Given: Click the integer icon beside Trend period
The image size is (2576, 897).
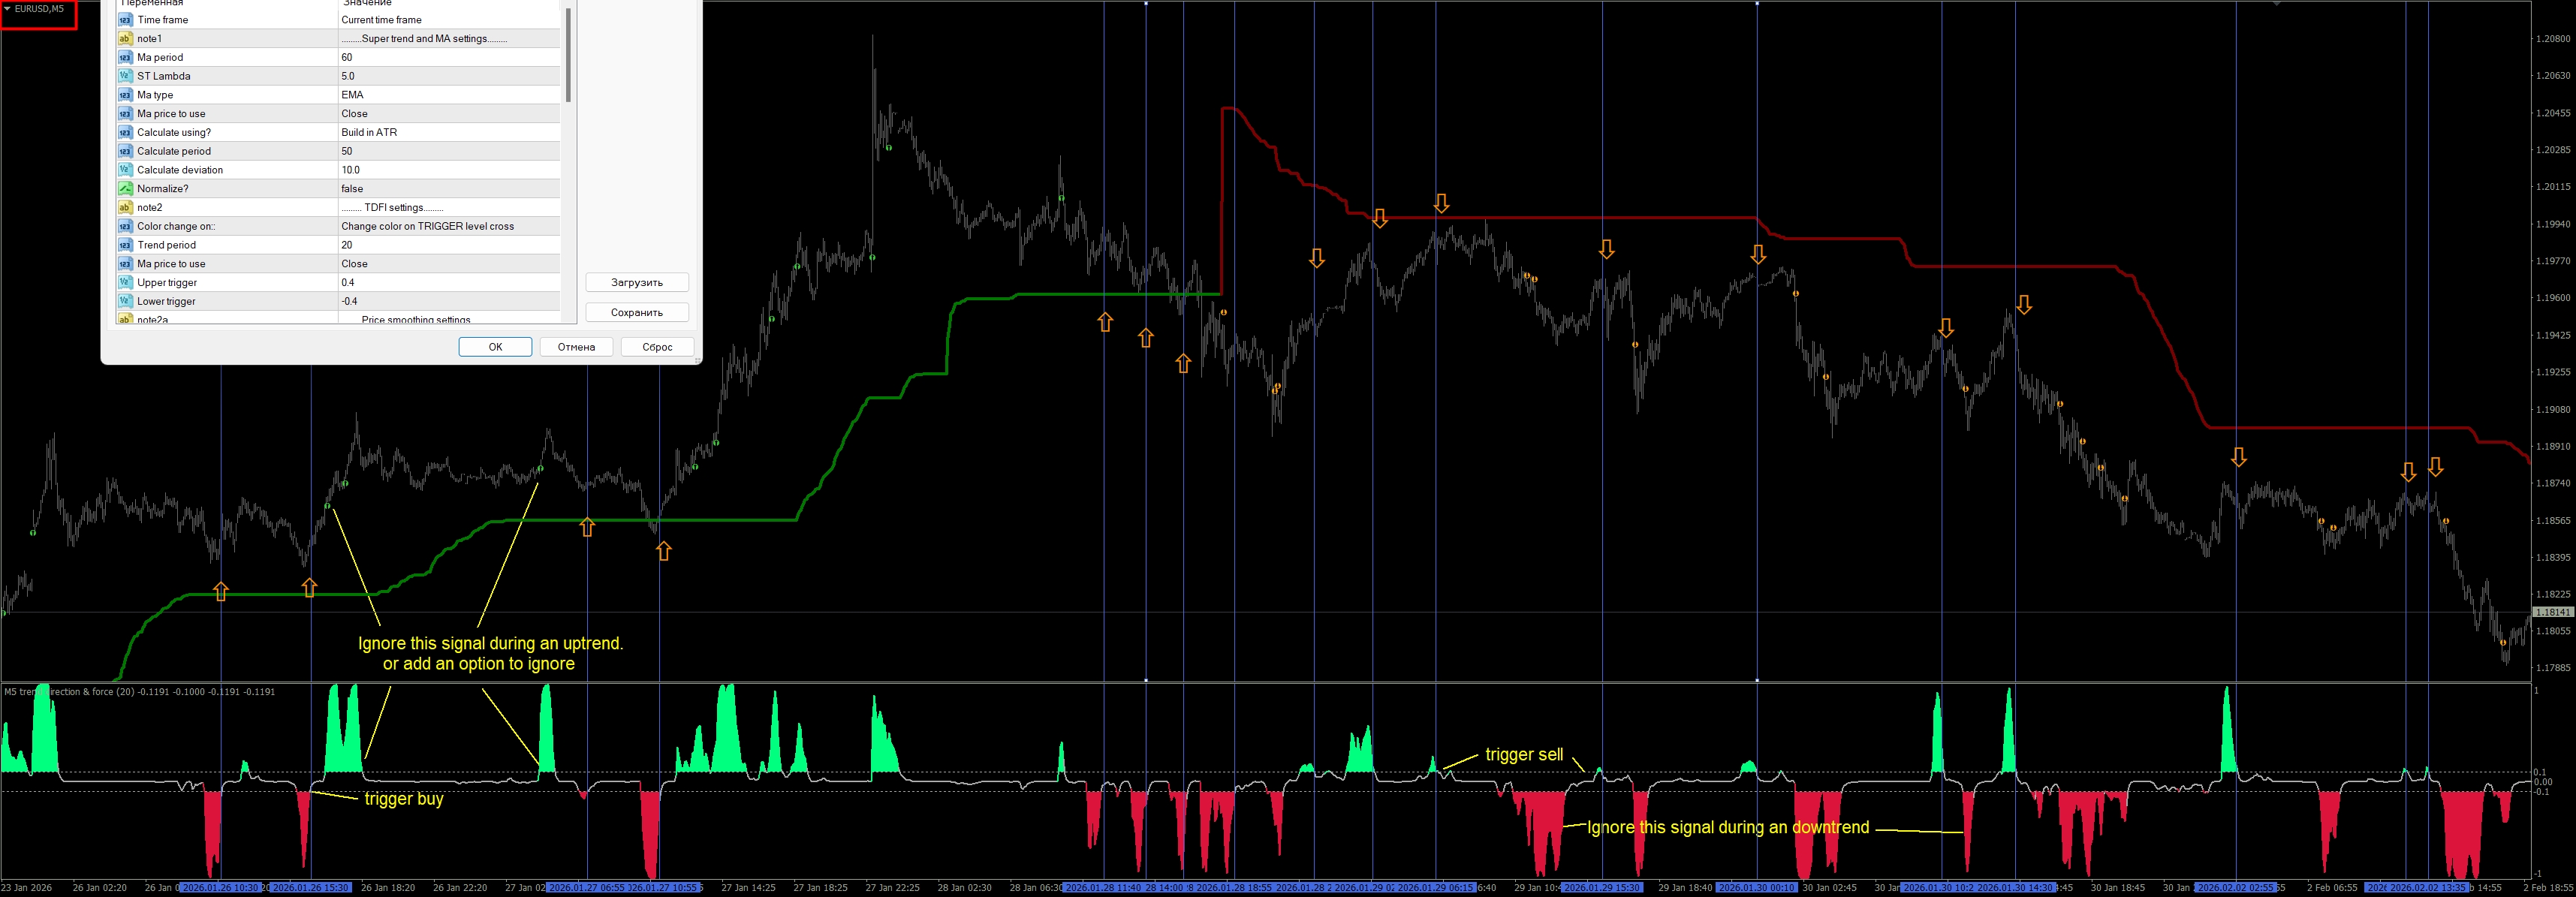Looking at the screenshot, I should tap(125, 245).
